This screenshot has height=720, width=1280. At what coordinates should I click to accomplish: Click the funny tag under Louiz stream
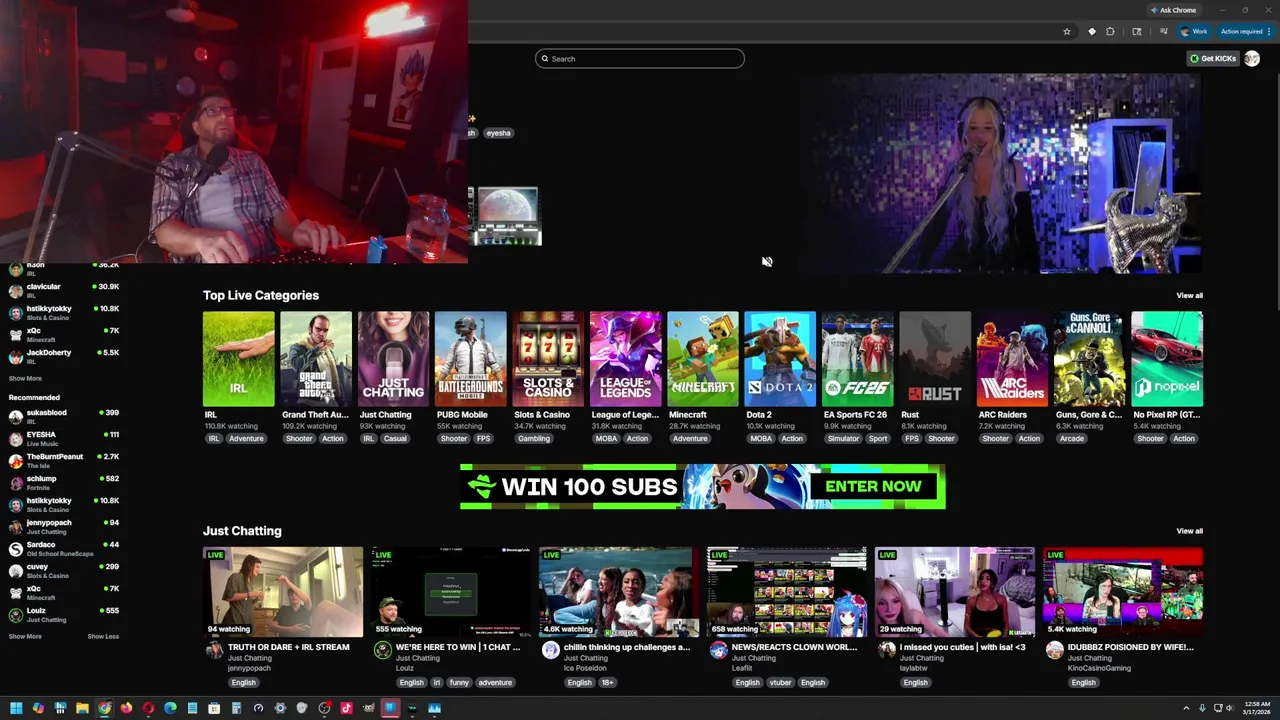[459, 682]
